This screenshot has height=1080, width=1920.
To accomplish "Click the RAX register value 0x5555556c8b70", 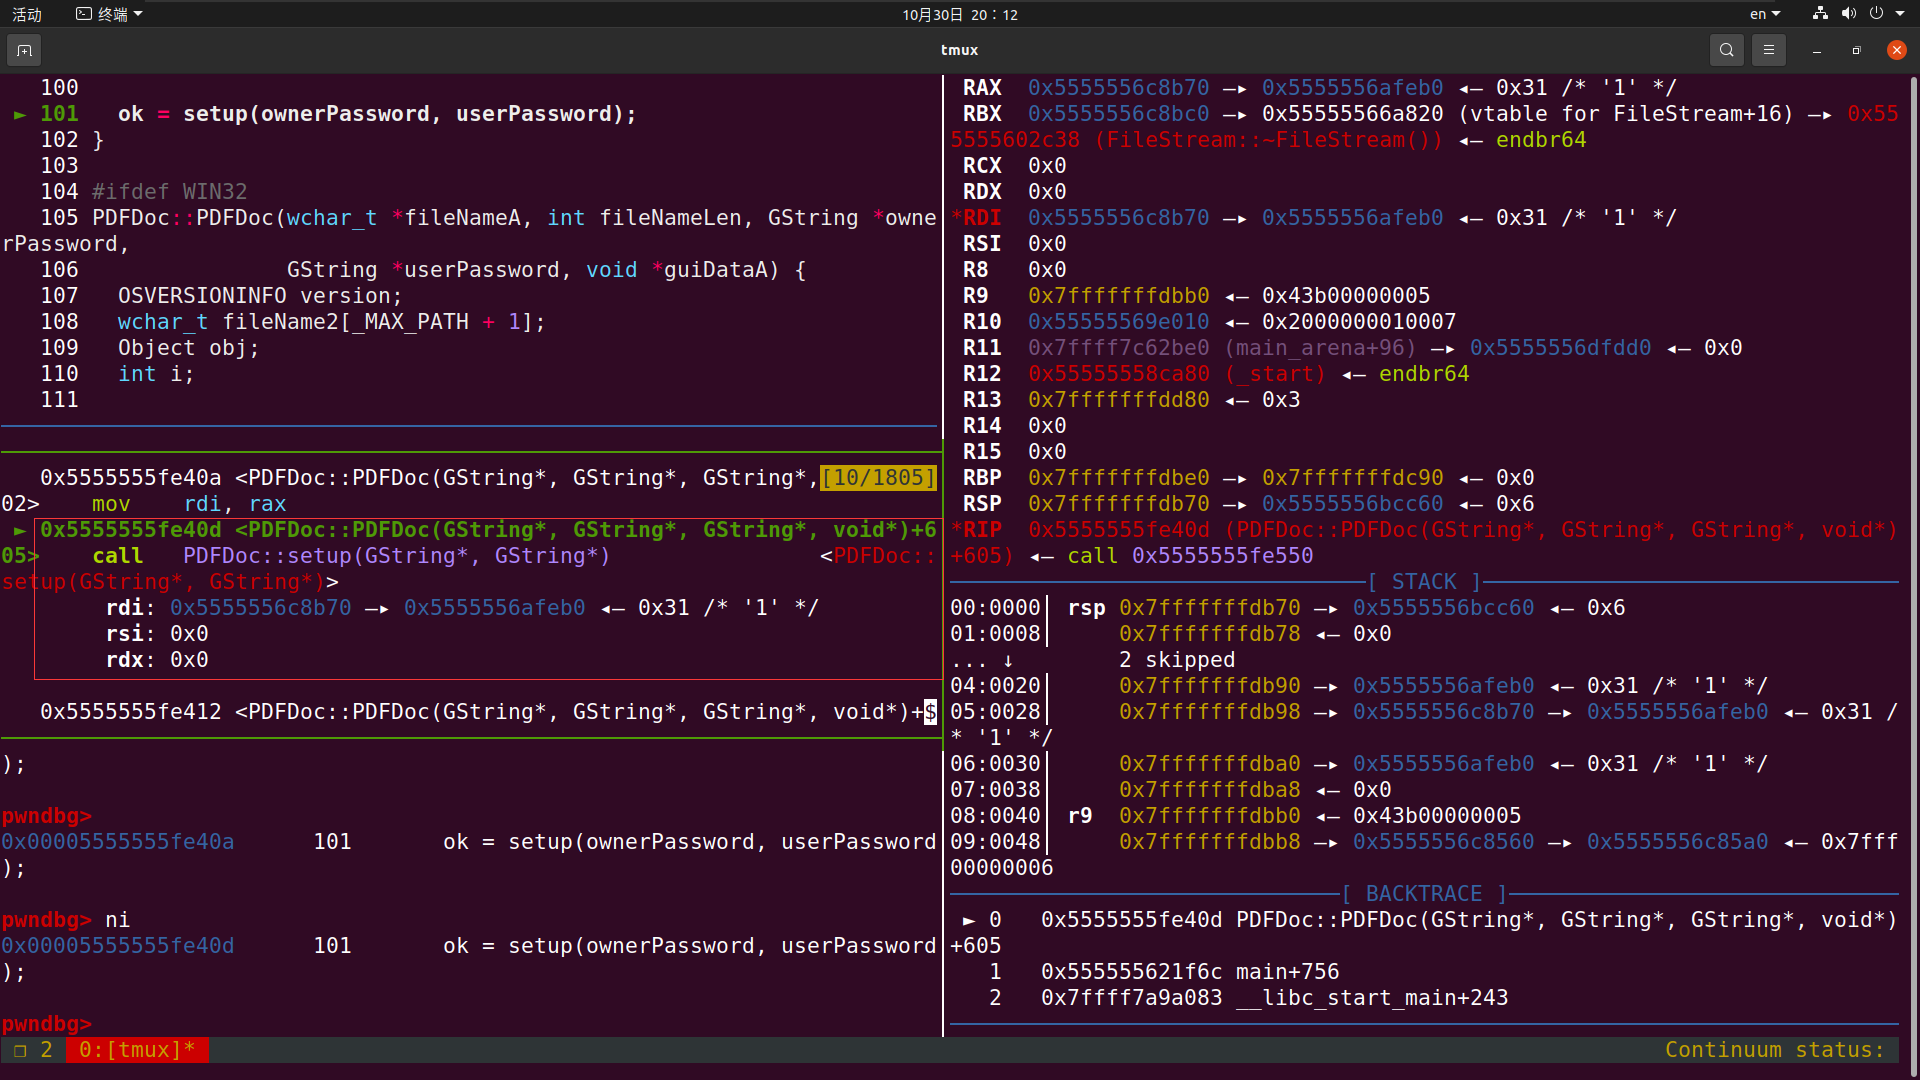I will [x=1118, y=88].
